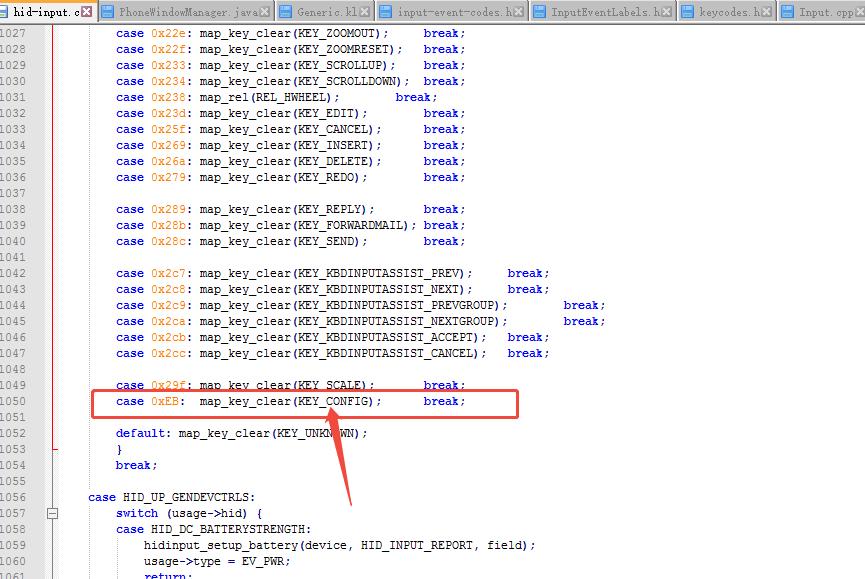Collapse the switch (usage->hid) fold block

pos(52,513)
